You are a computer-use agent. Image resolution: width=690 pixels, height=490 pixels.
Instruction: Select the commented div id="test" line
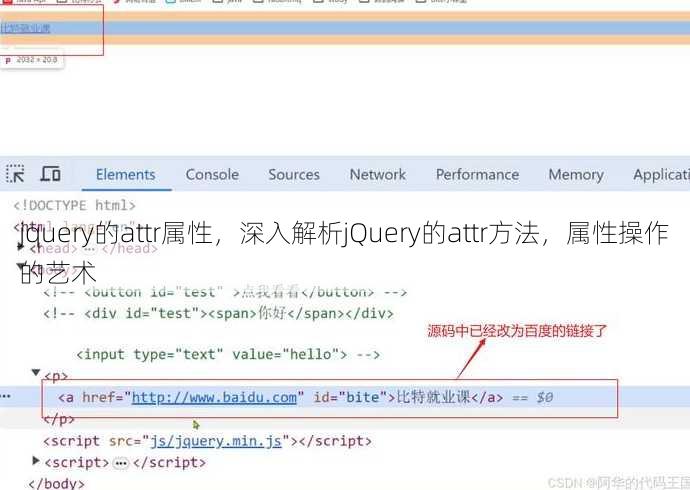click(x=218, y=313)
